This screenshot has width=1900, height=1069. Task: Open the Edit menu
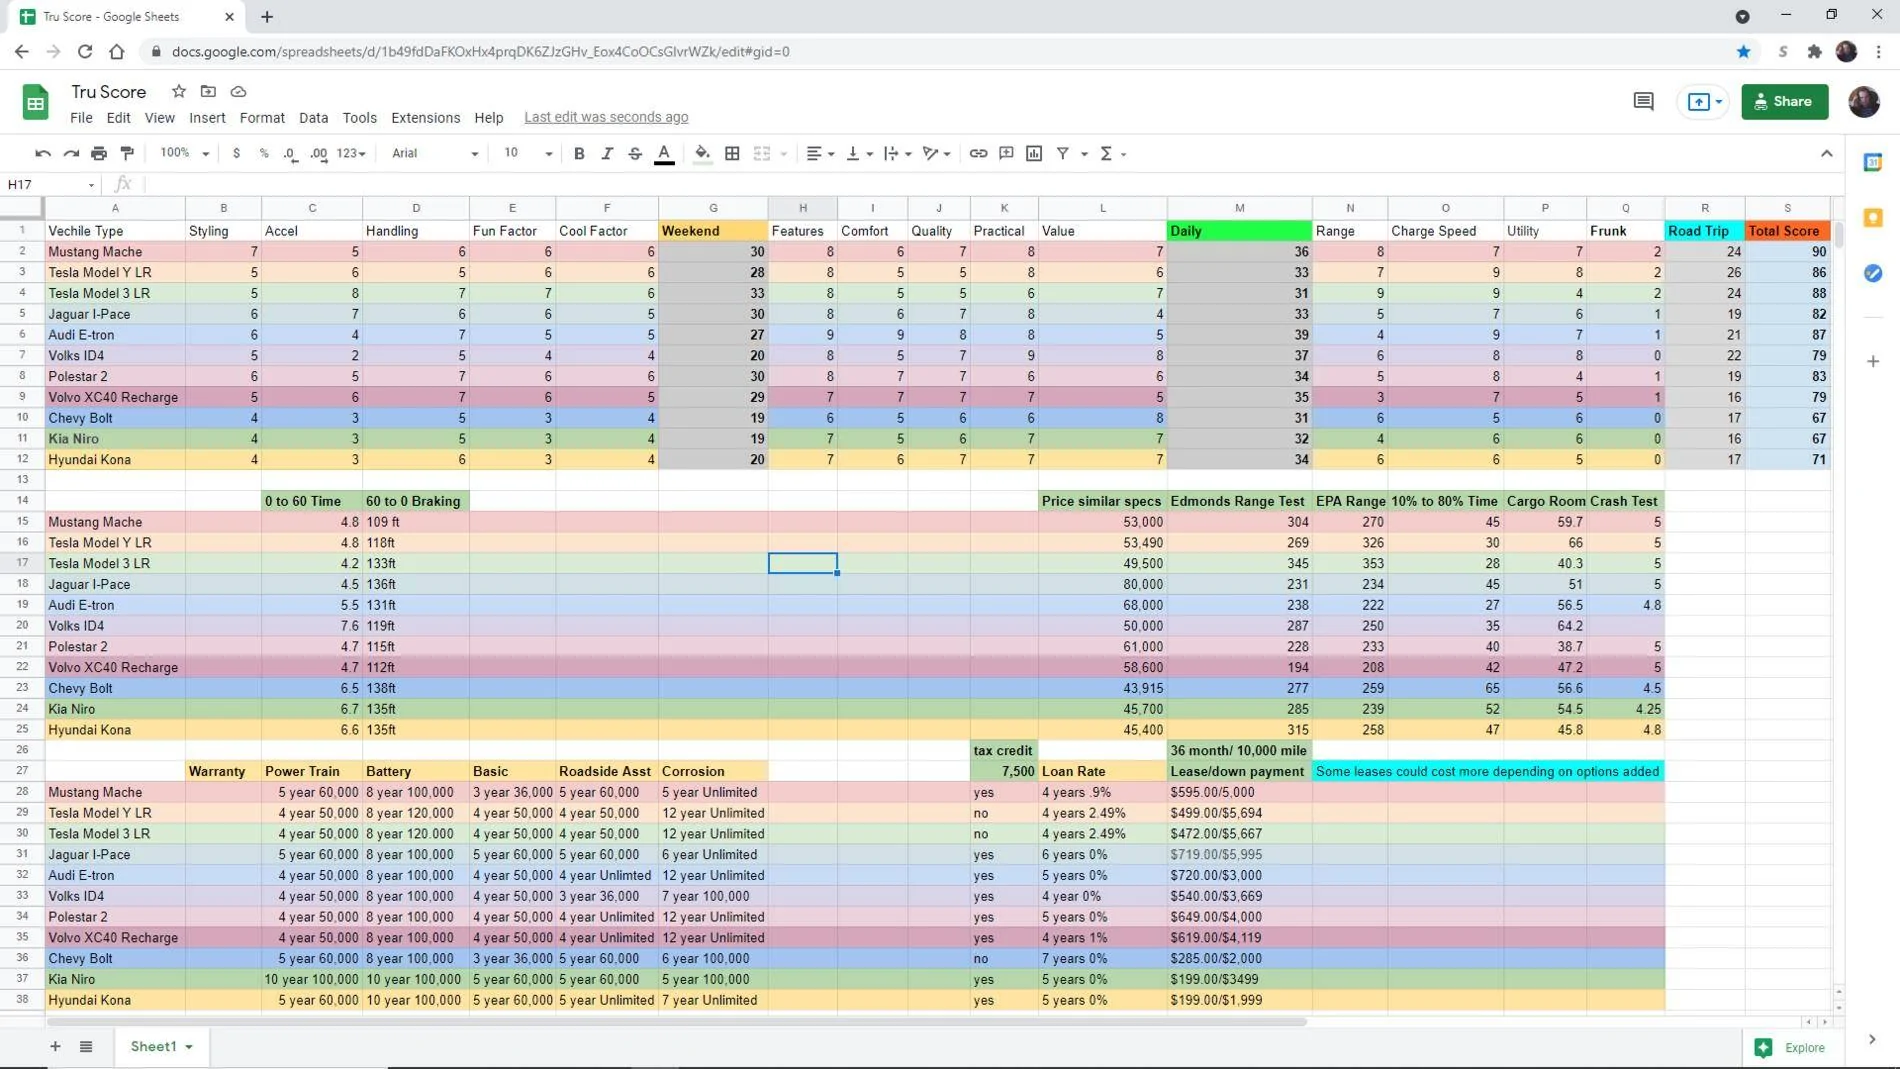point(118,117)
